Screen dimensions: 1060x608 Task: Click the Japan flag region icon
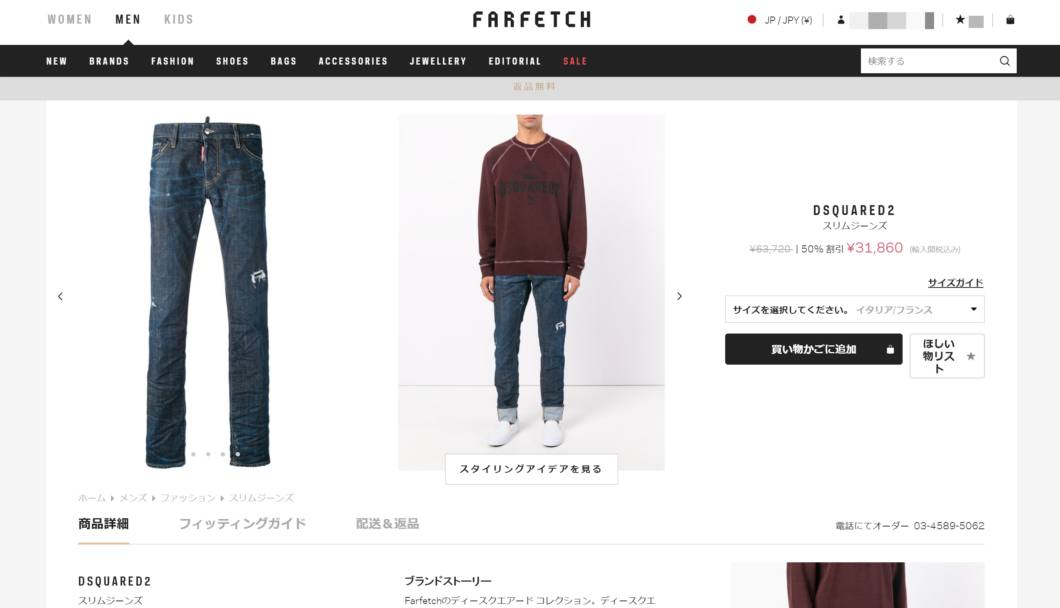coord(751,20)
